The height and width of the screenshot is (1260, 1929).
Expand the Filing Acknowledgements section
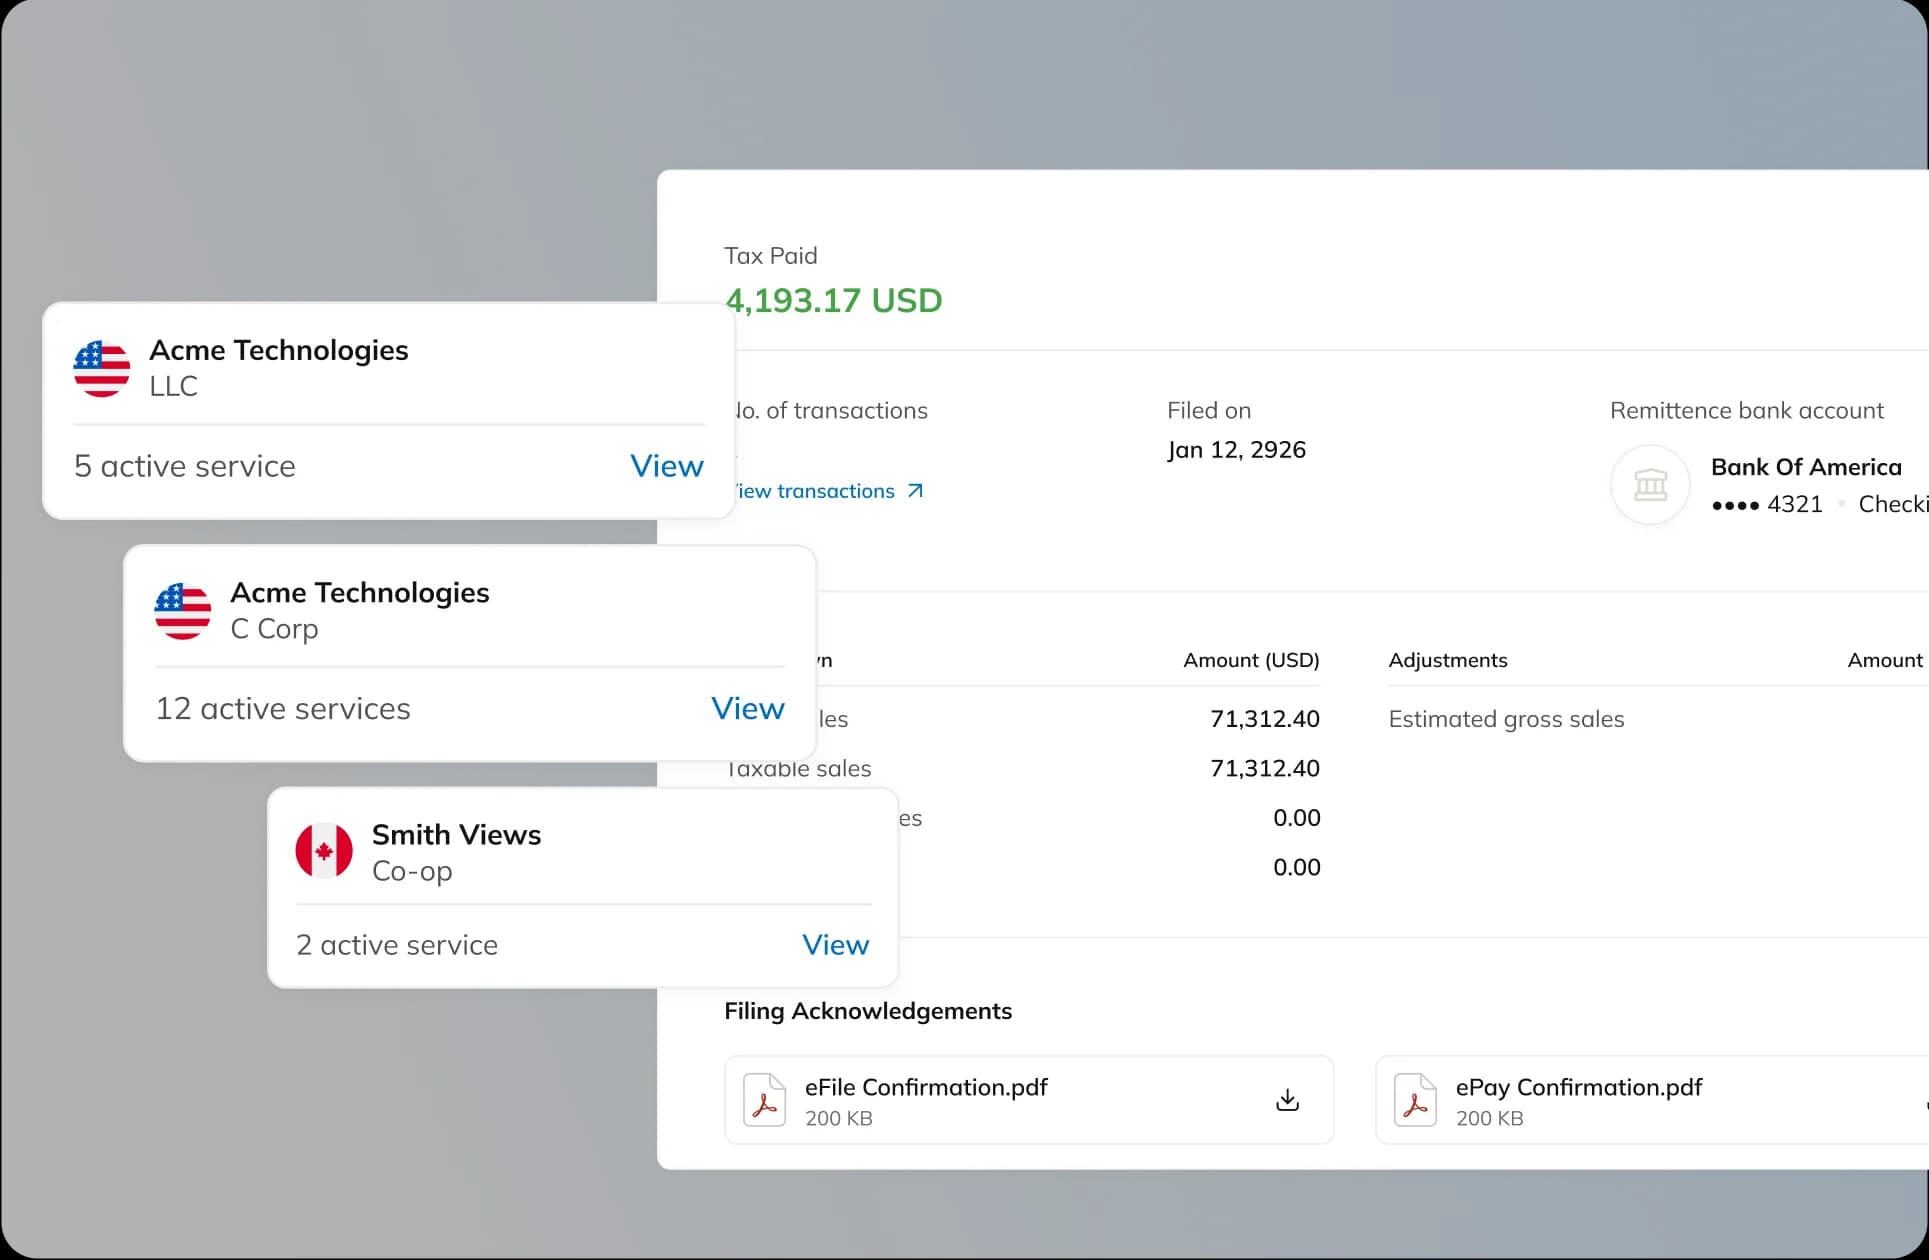867,1011
